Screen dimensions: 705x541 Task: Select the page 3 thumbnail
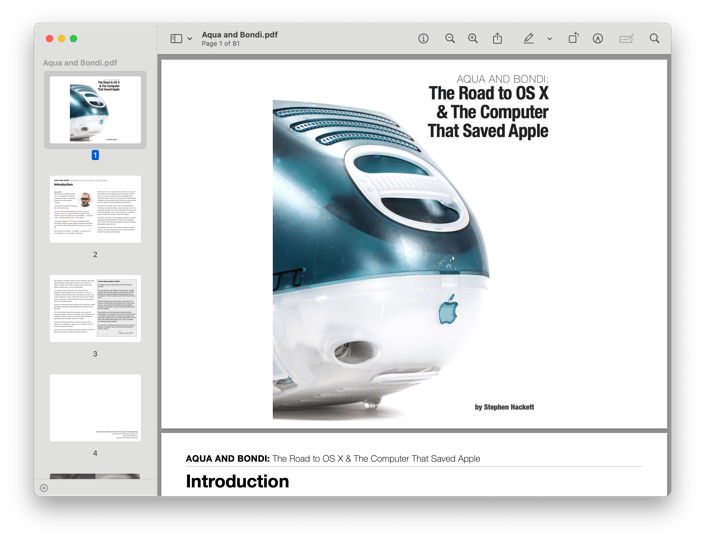[x=95, y=309]
